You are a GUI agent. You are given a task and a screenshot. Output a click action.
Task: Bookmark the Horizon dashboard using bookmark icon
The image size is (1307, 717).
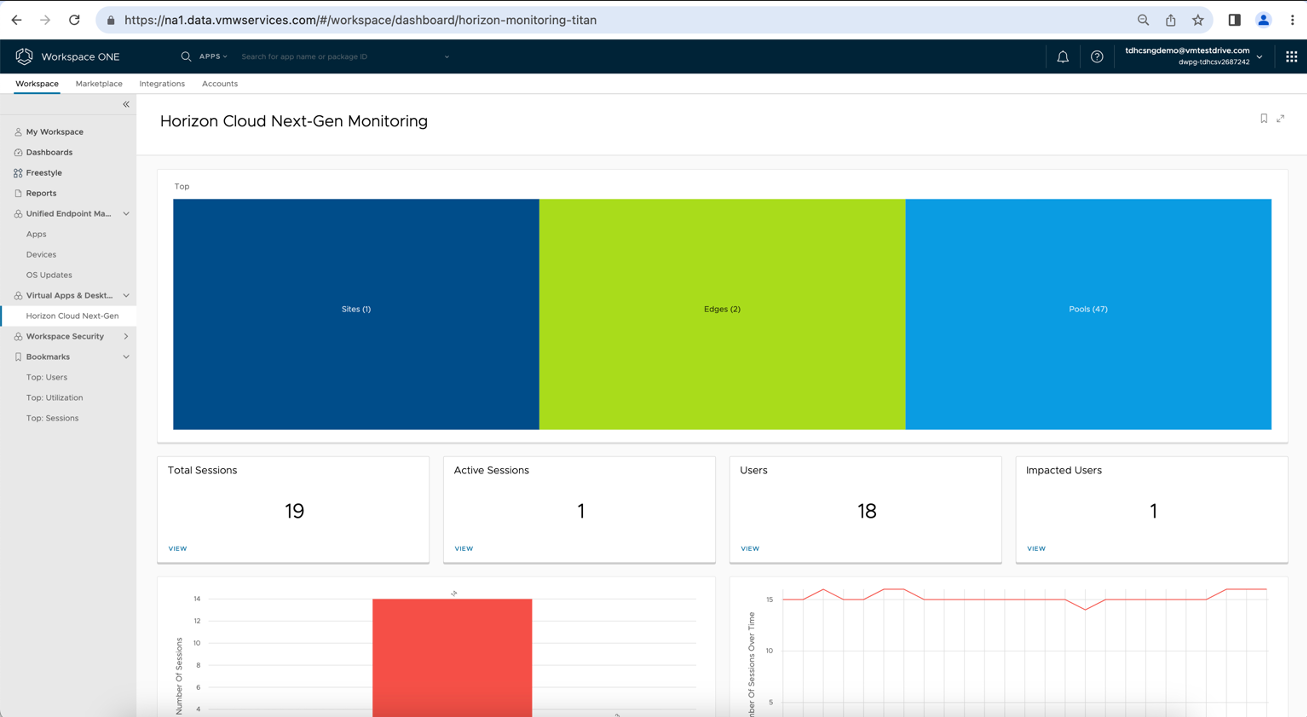1263,118
